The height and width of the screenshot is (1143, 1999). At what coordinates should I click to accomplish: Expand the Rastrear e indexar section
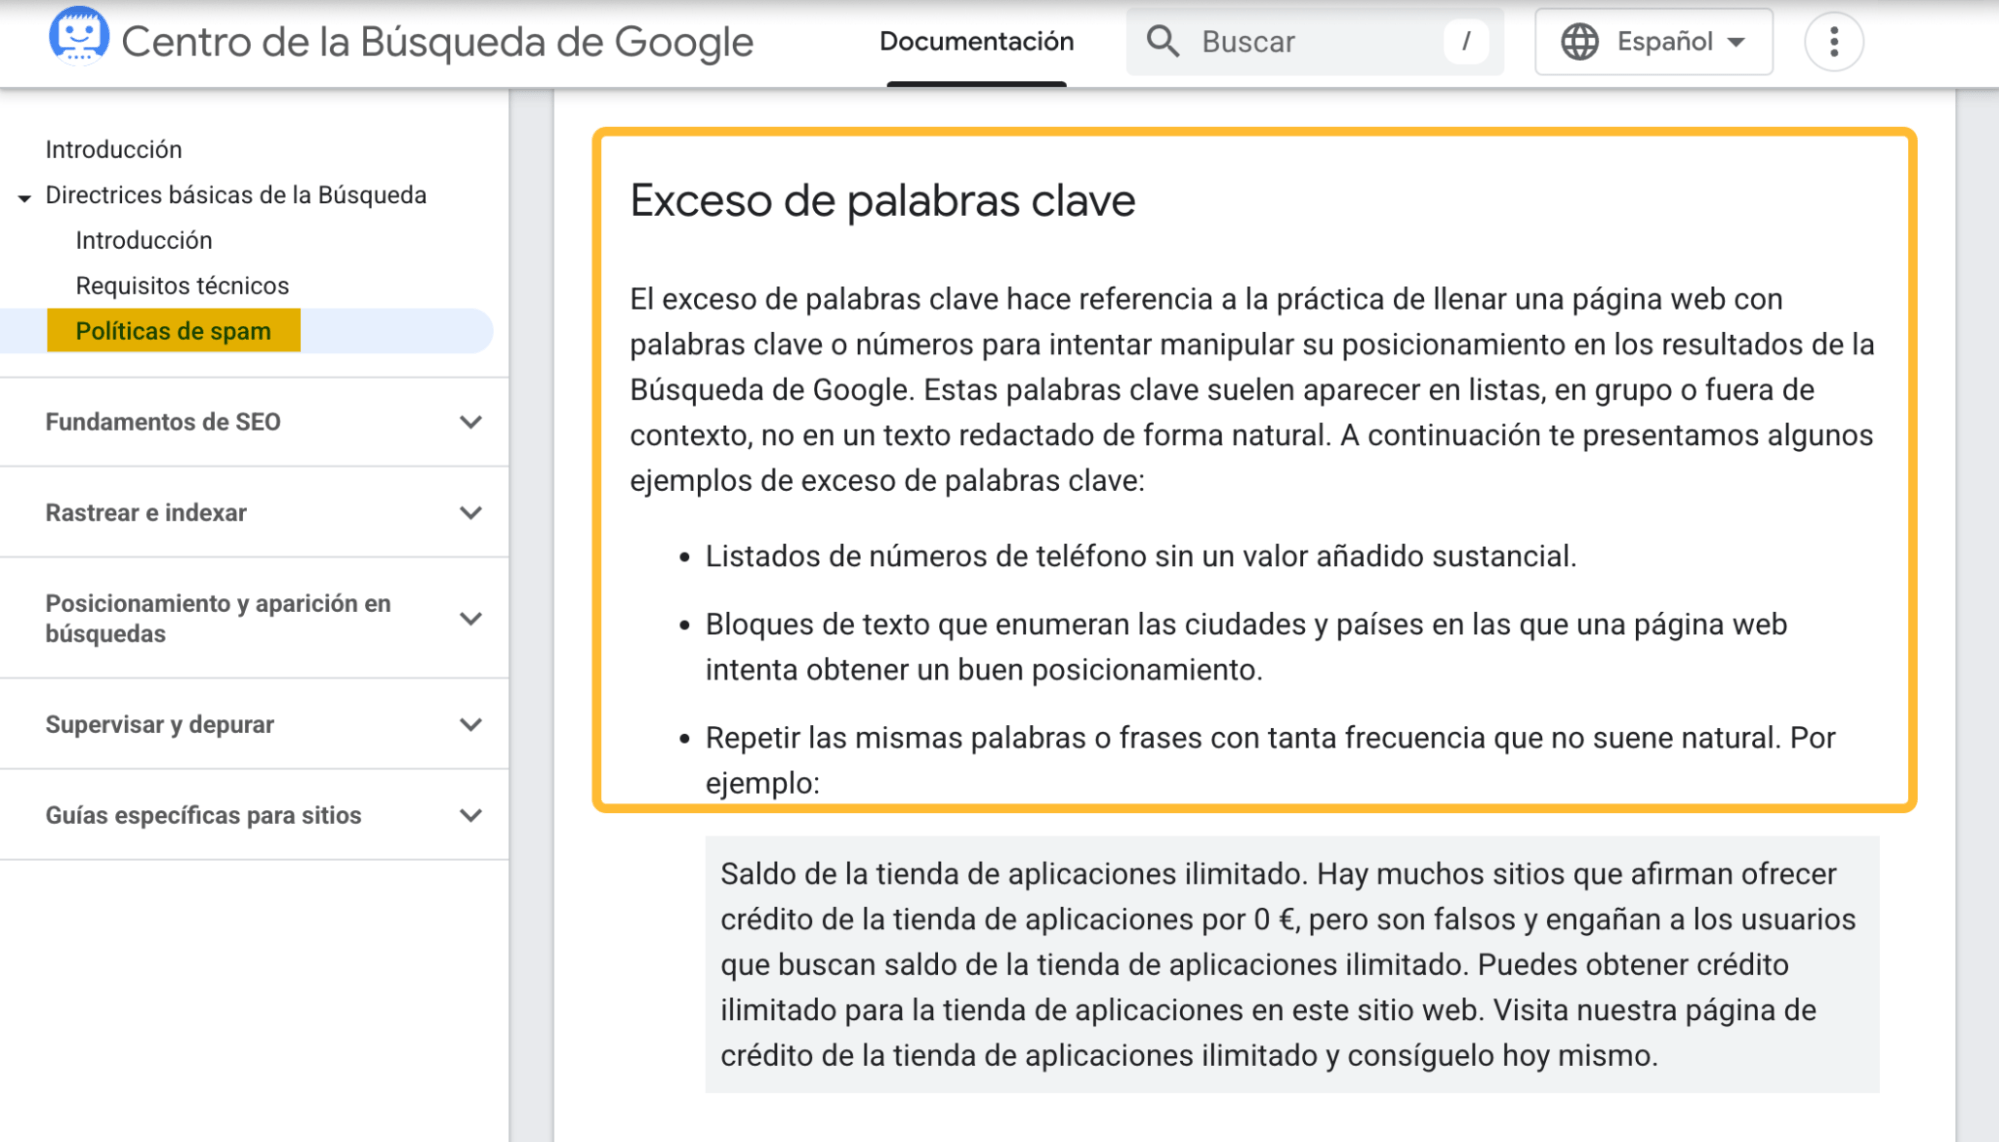pos(471,512)
